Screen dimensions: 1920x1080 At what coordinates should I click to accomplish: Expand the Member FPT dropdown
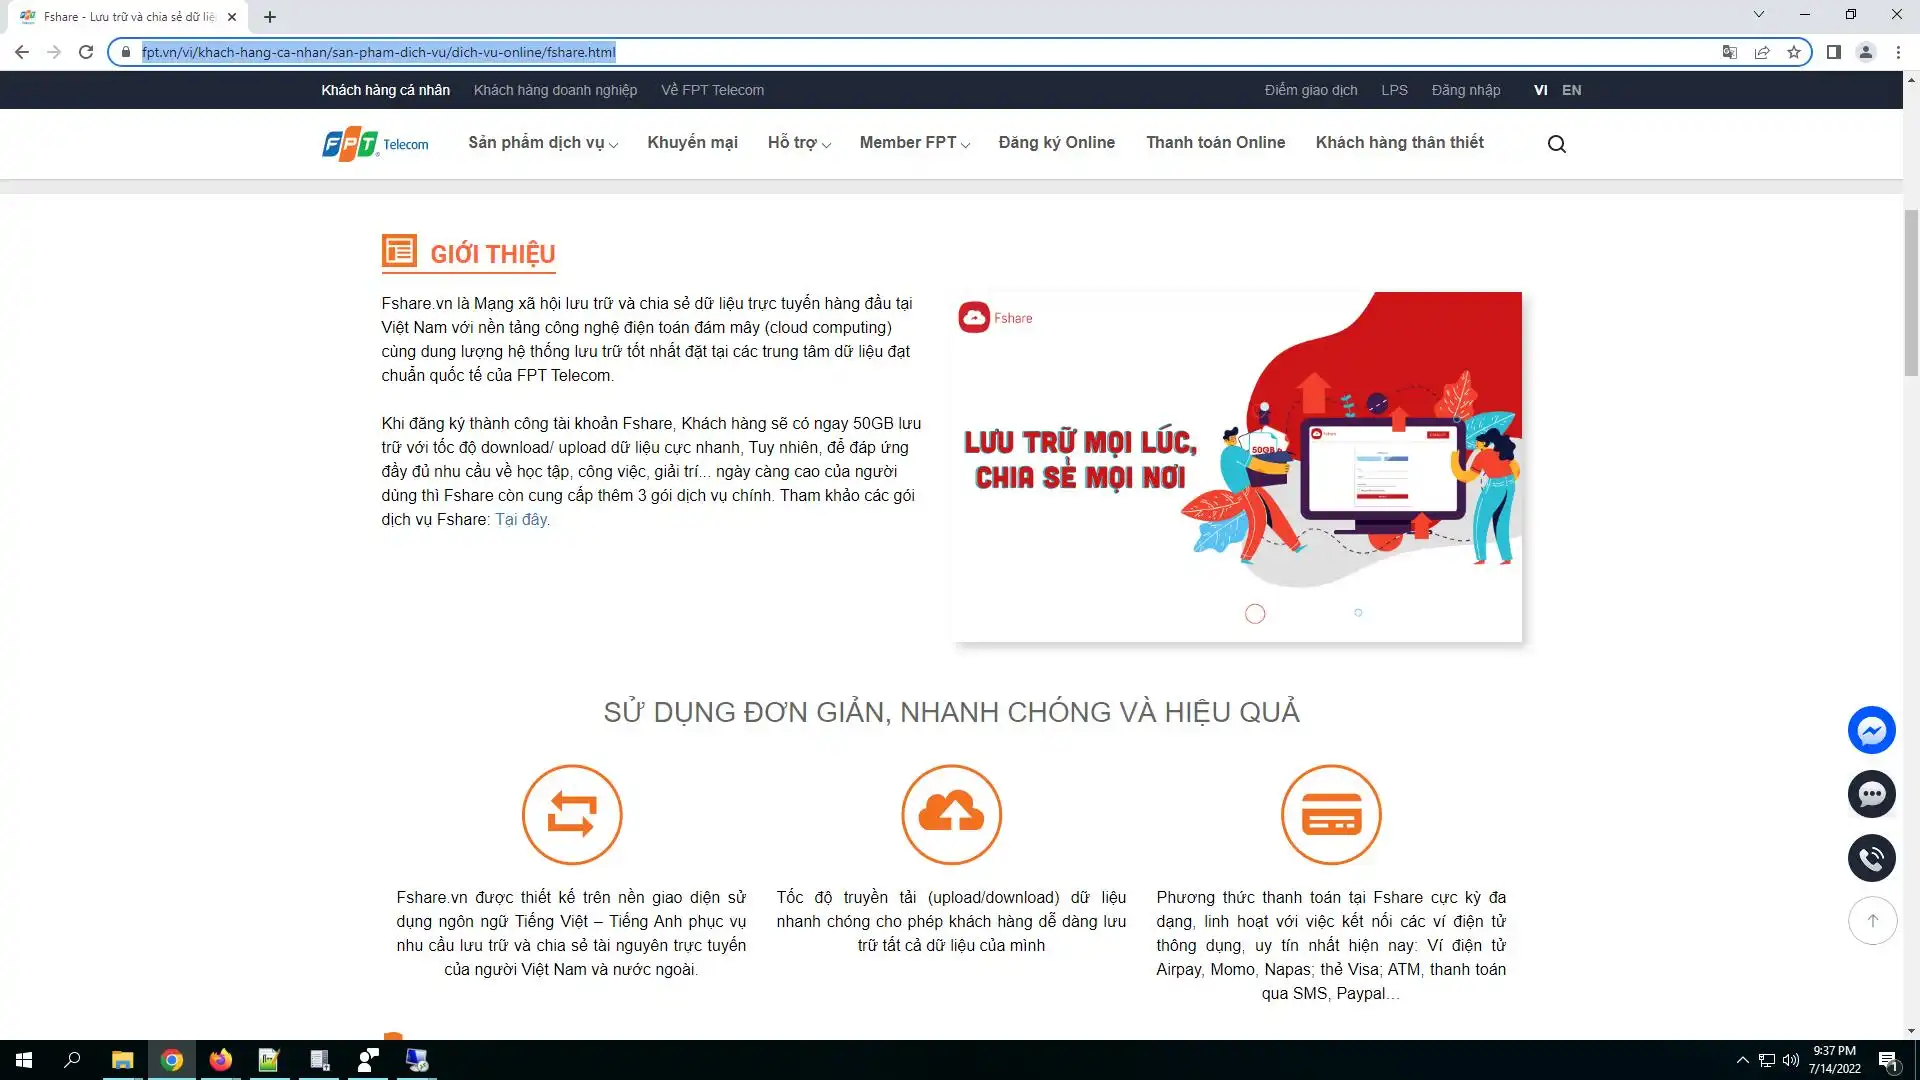click(x=914, y=143)
